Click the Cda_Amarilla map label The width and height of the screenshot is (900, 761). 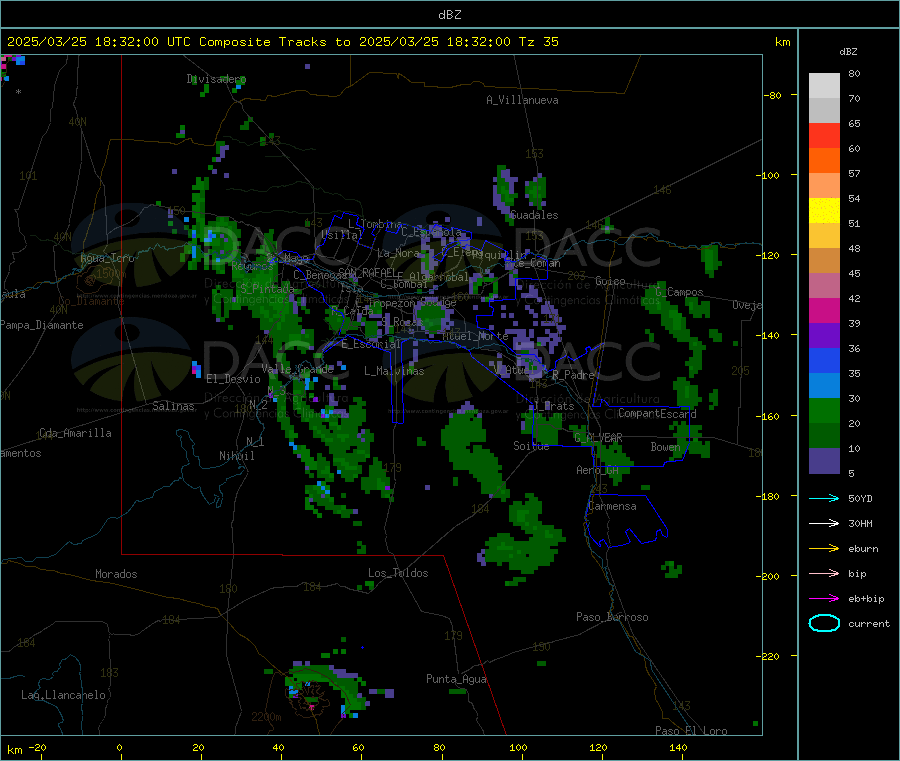pyautogui.click(x=75, y=433)
